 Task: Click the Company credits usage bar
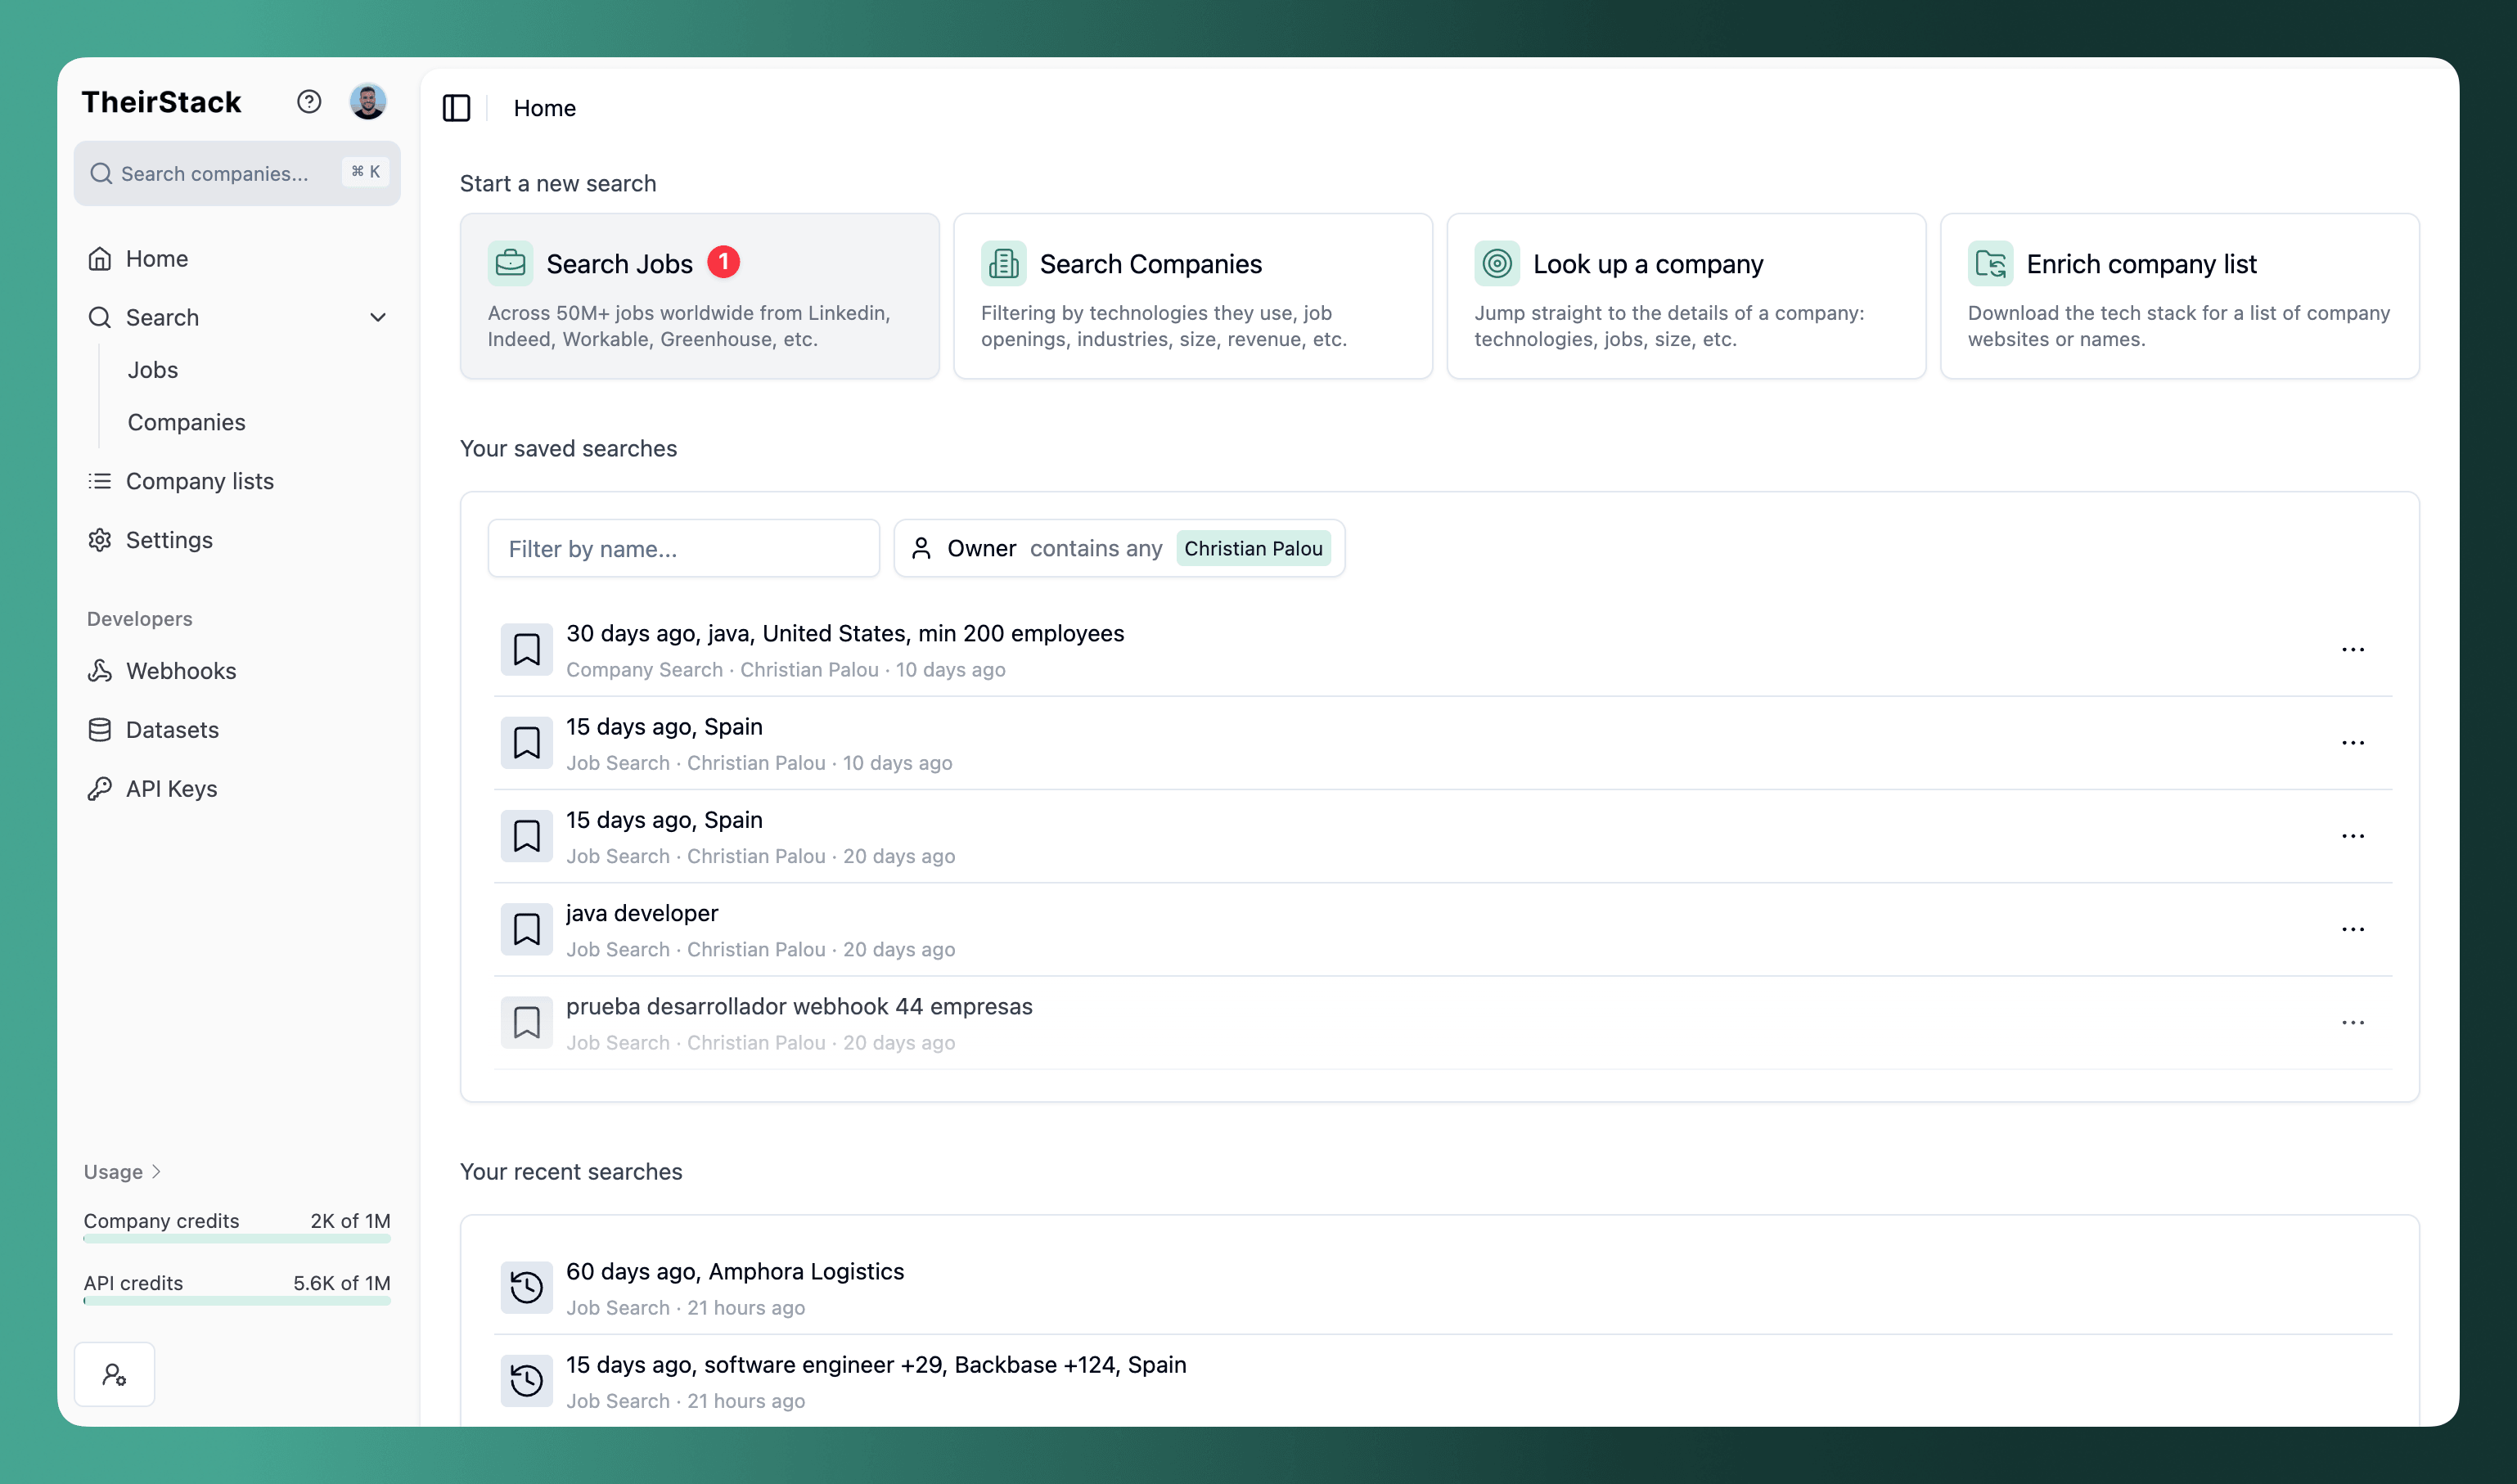coord(236,1238)
